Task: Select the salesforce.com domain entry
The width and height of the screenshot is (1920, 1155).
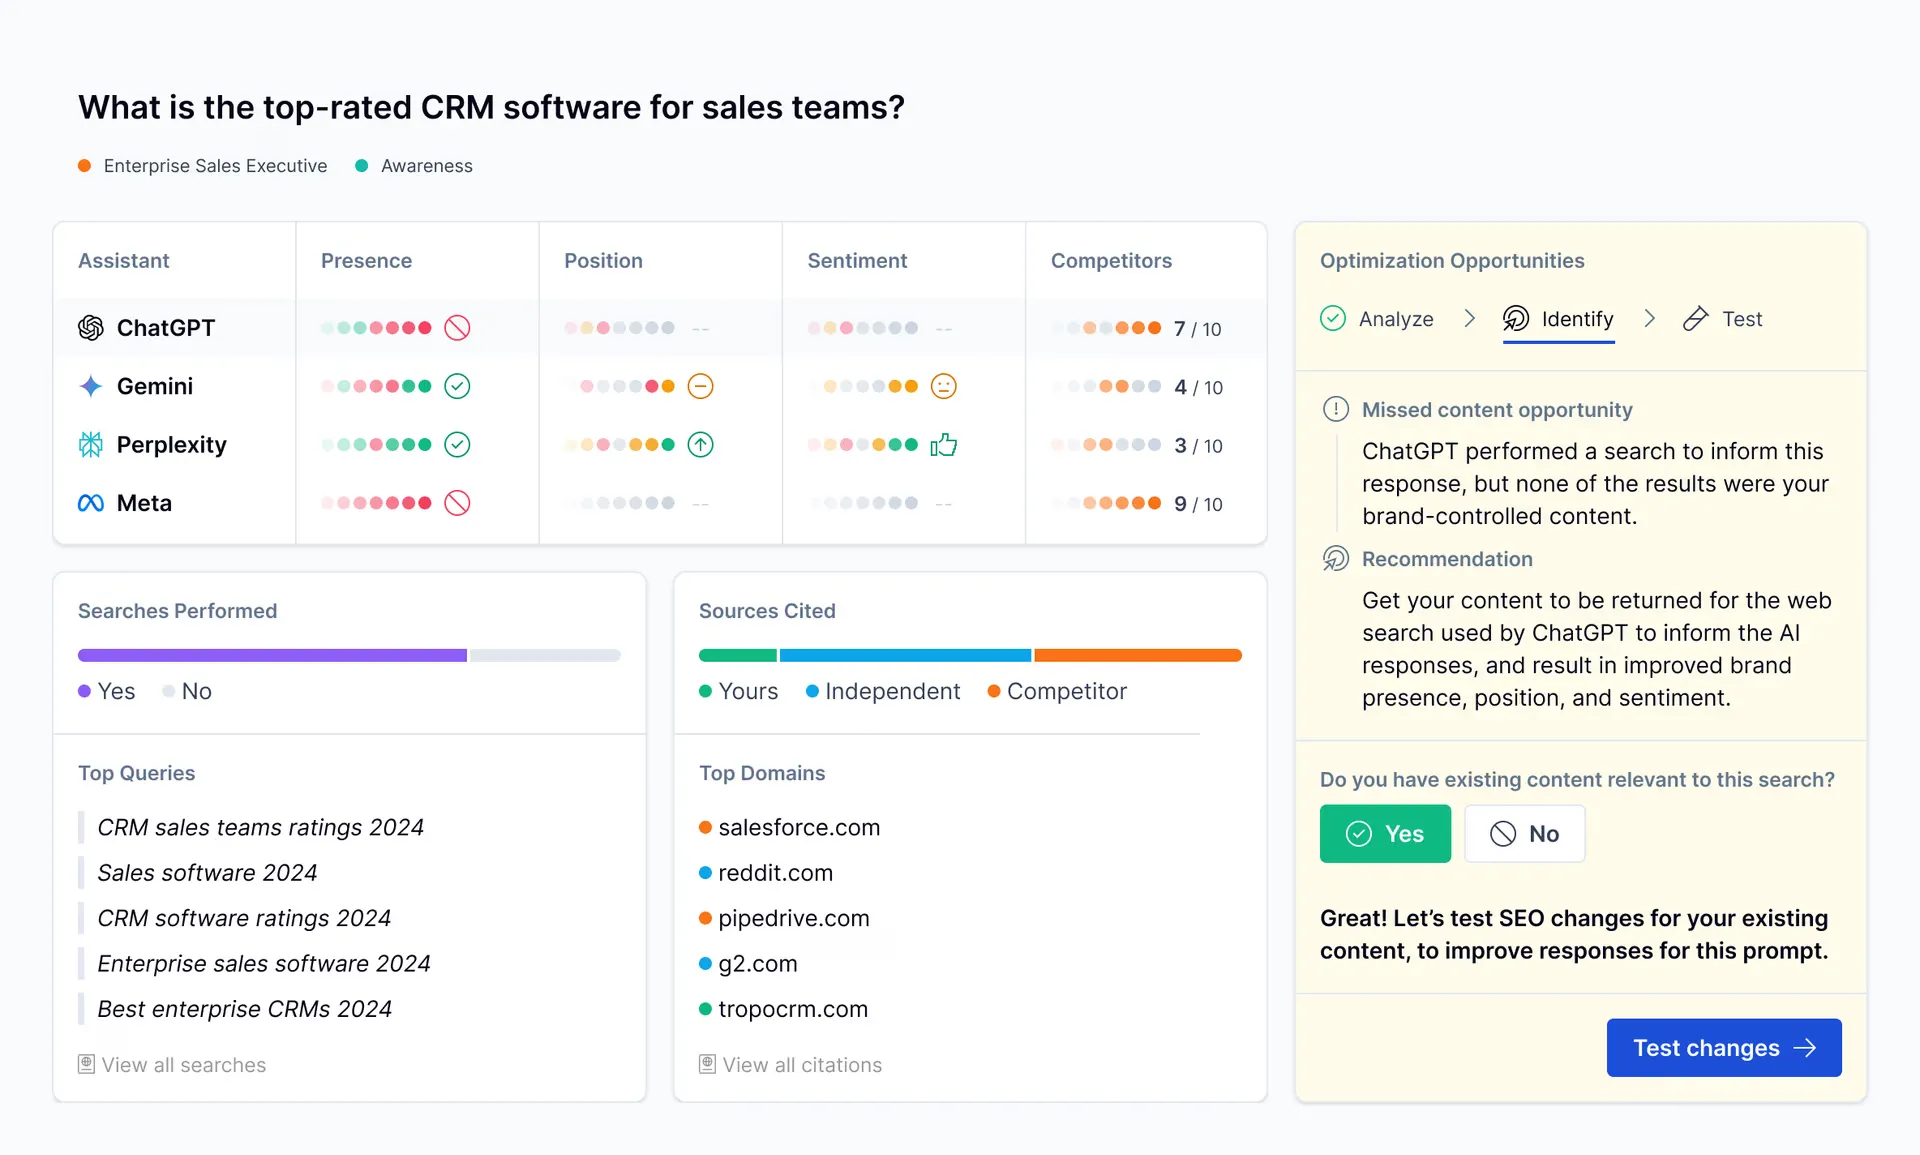Action: tap(799, 827)
